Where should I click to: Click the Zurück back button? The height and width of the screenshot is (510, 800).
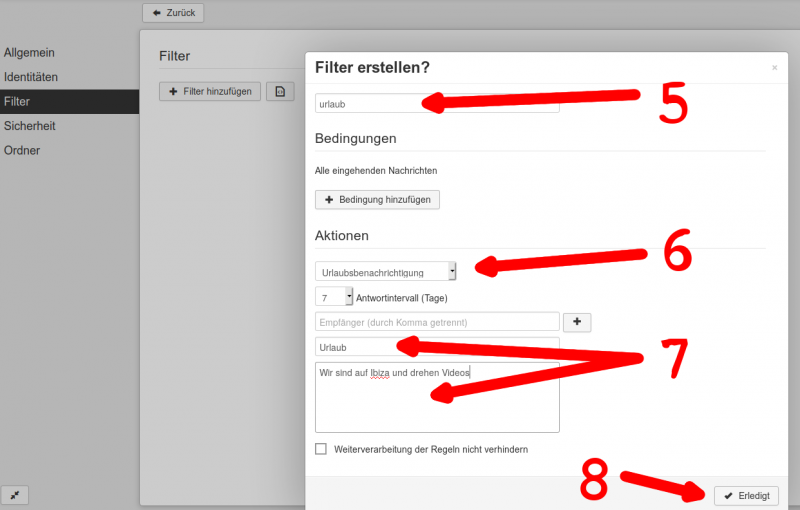coord(173,13)
